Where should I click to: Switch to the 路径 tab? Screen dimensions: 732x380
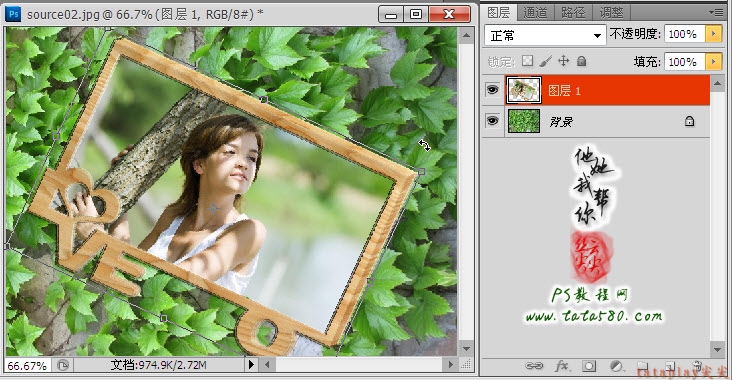(x=573, y=13)
